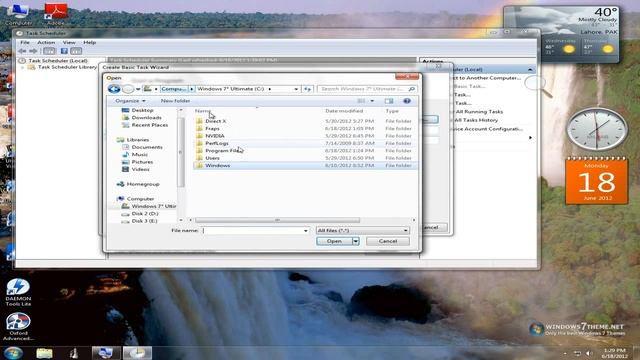This screenshot has width=640, height=360.
Task: Open File menu in Task Scheduler
Action: 25,42
